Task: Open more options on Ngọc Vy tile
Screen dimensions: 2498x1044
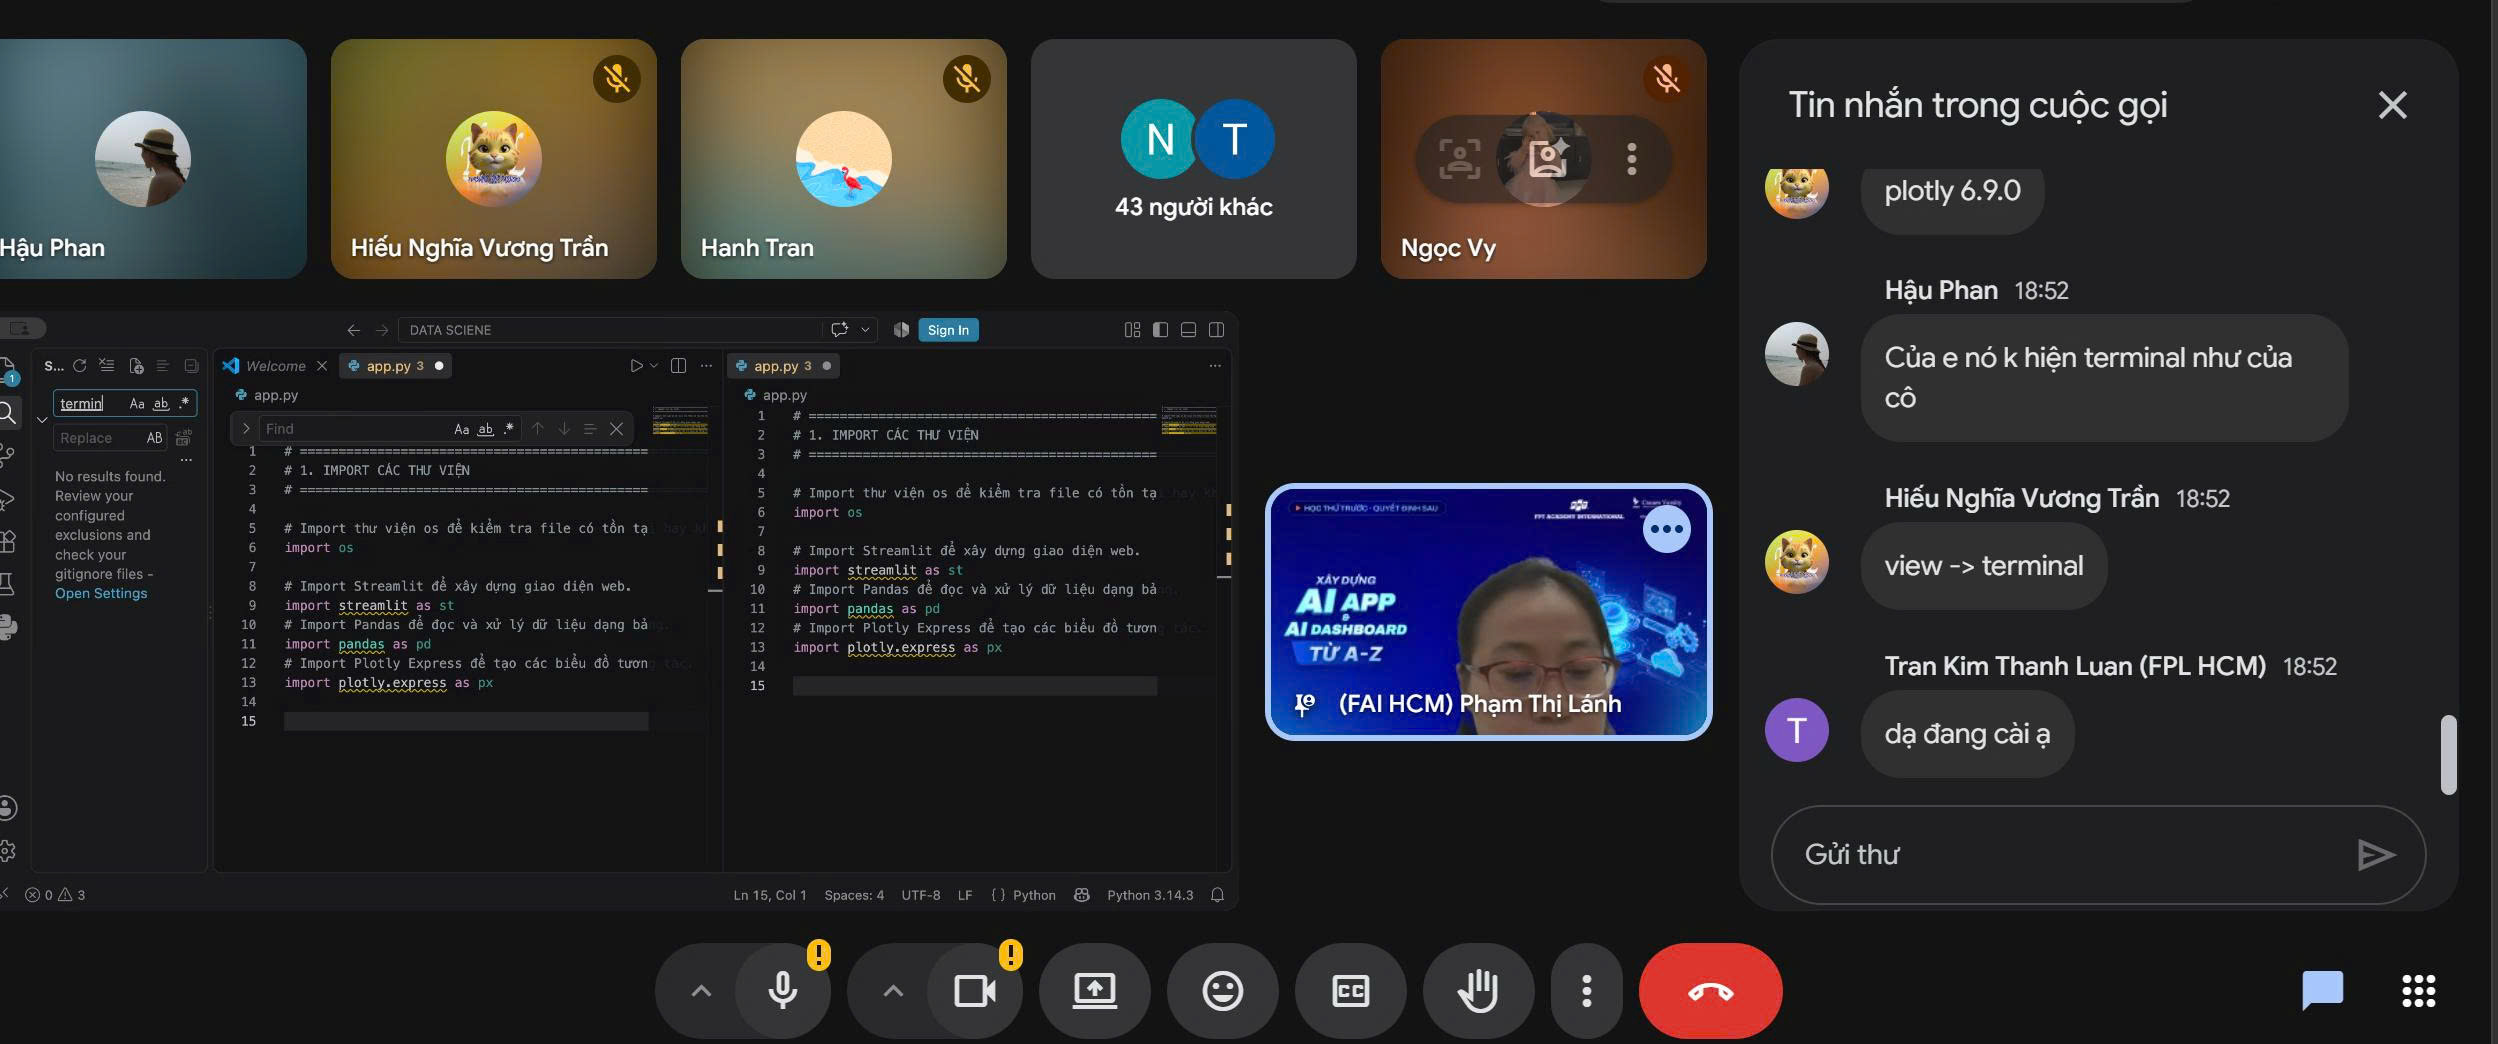Action: click(1632, 159)
